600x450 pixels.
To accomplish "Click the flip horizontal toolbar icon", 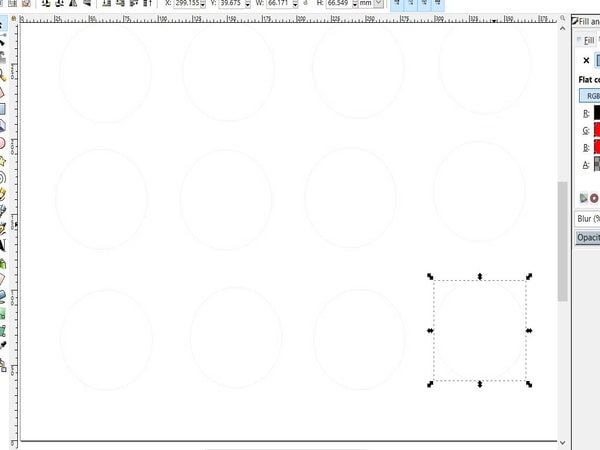I will click(x=73, y=3).
